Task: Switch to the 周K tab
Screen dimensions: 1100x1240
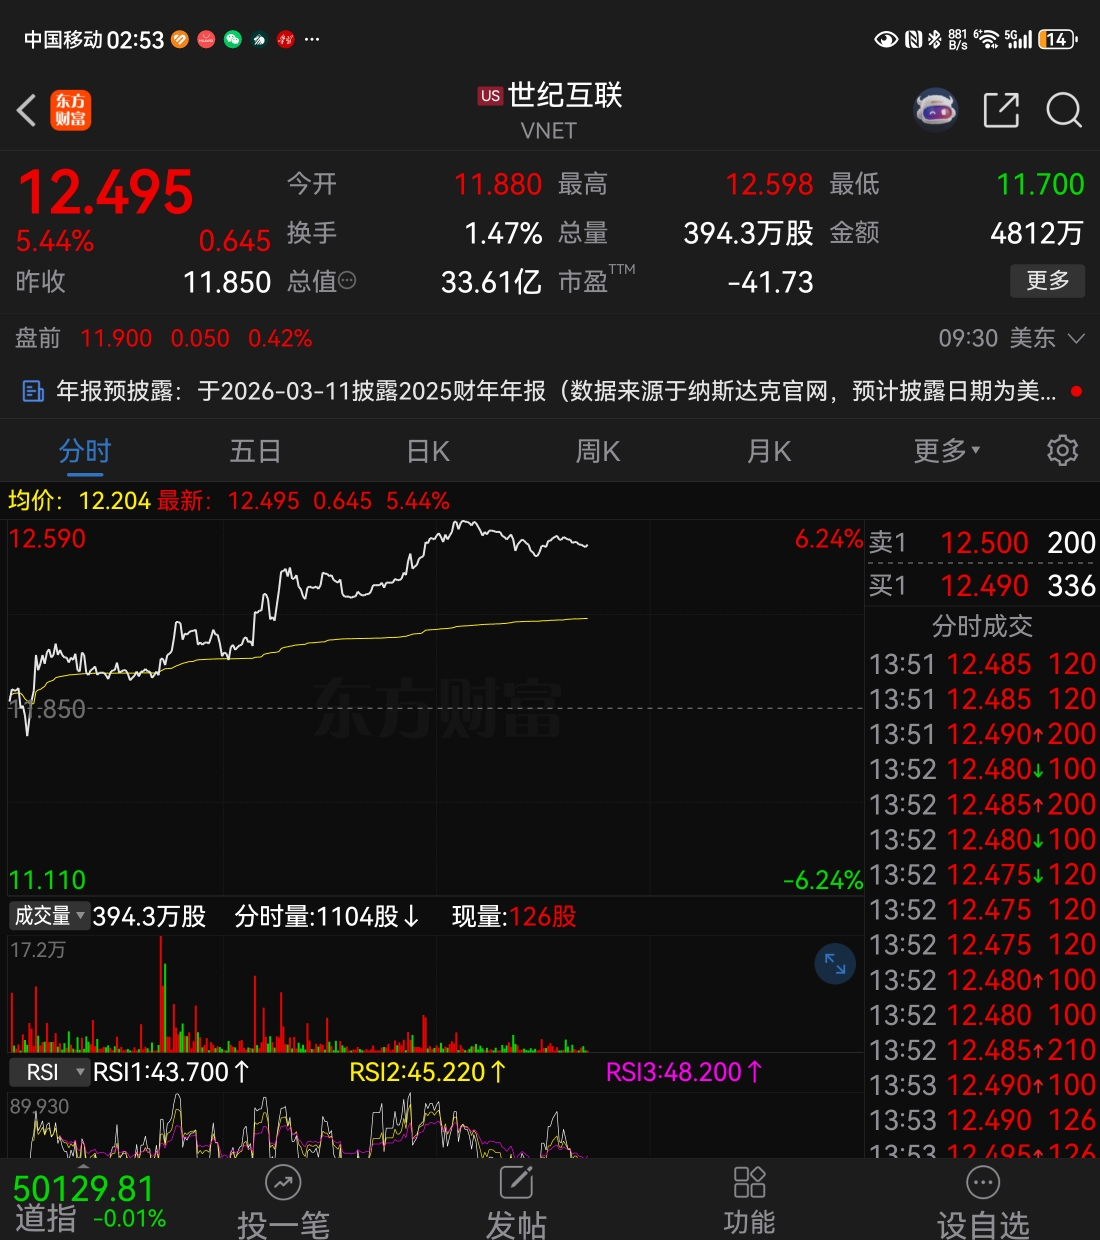Action: click(x=598, y=451)
